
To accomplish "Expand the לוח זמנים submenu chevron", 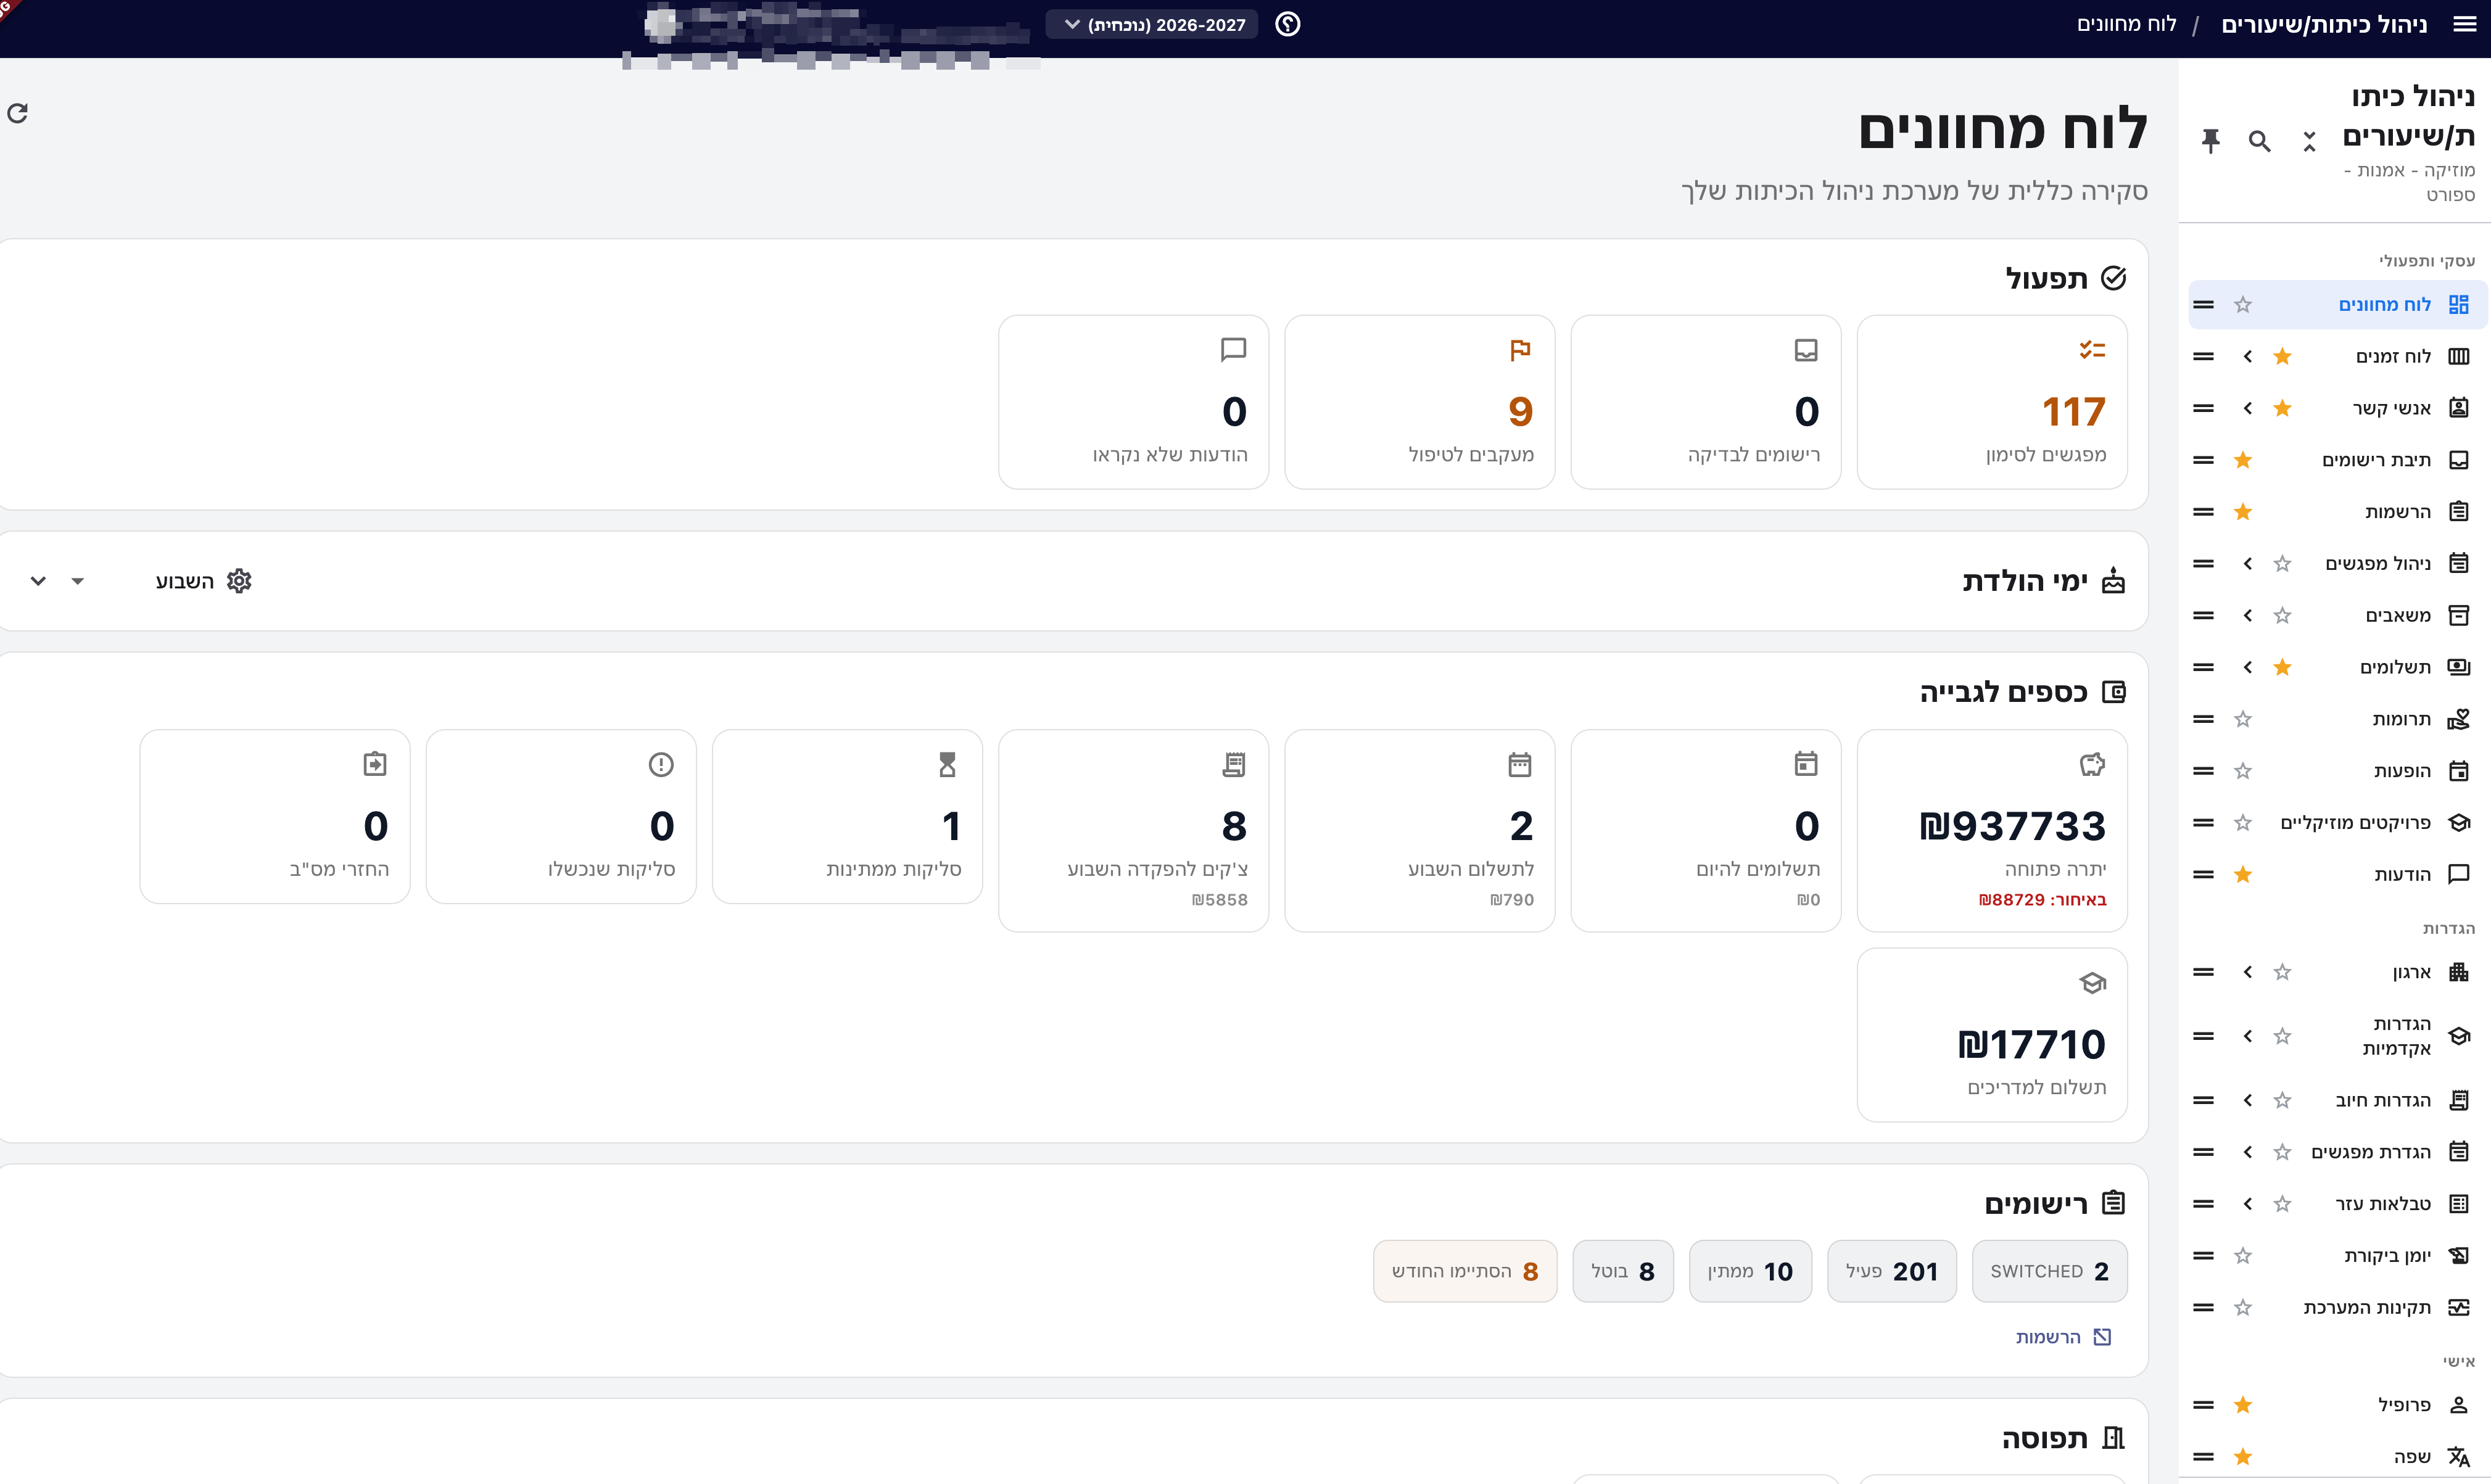I will [x=2247, y=356].
